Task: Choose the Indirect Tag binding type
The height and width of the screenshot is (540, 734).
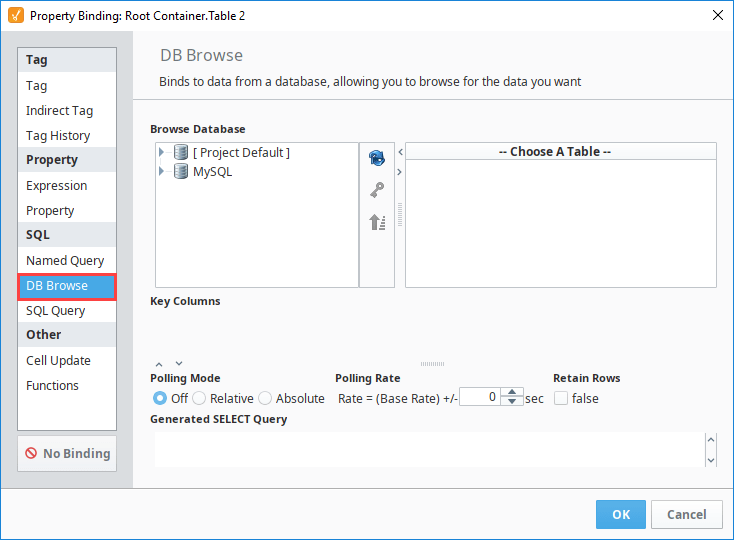Action: click(x=67, y=111)
